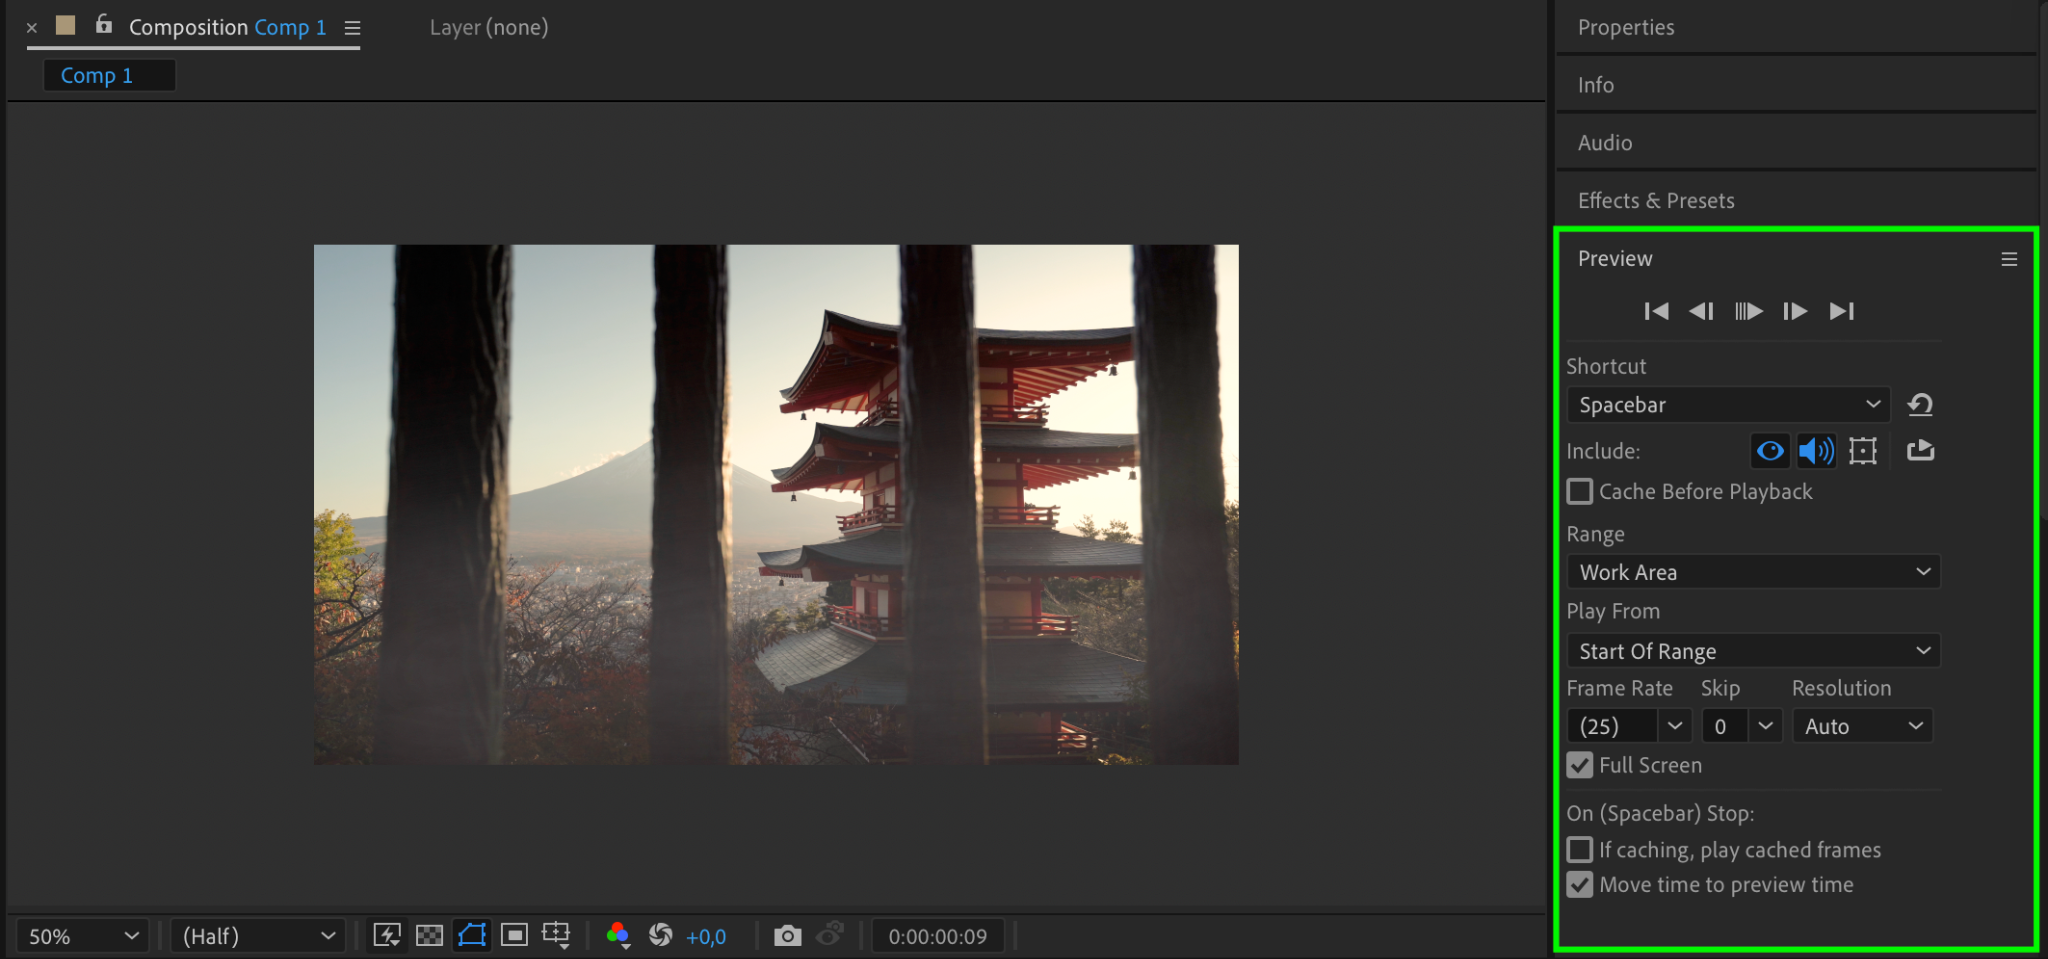Open the show channel color icon

point(618,936)
